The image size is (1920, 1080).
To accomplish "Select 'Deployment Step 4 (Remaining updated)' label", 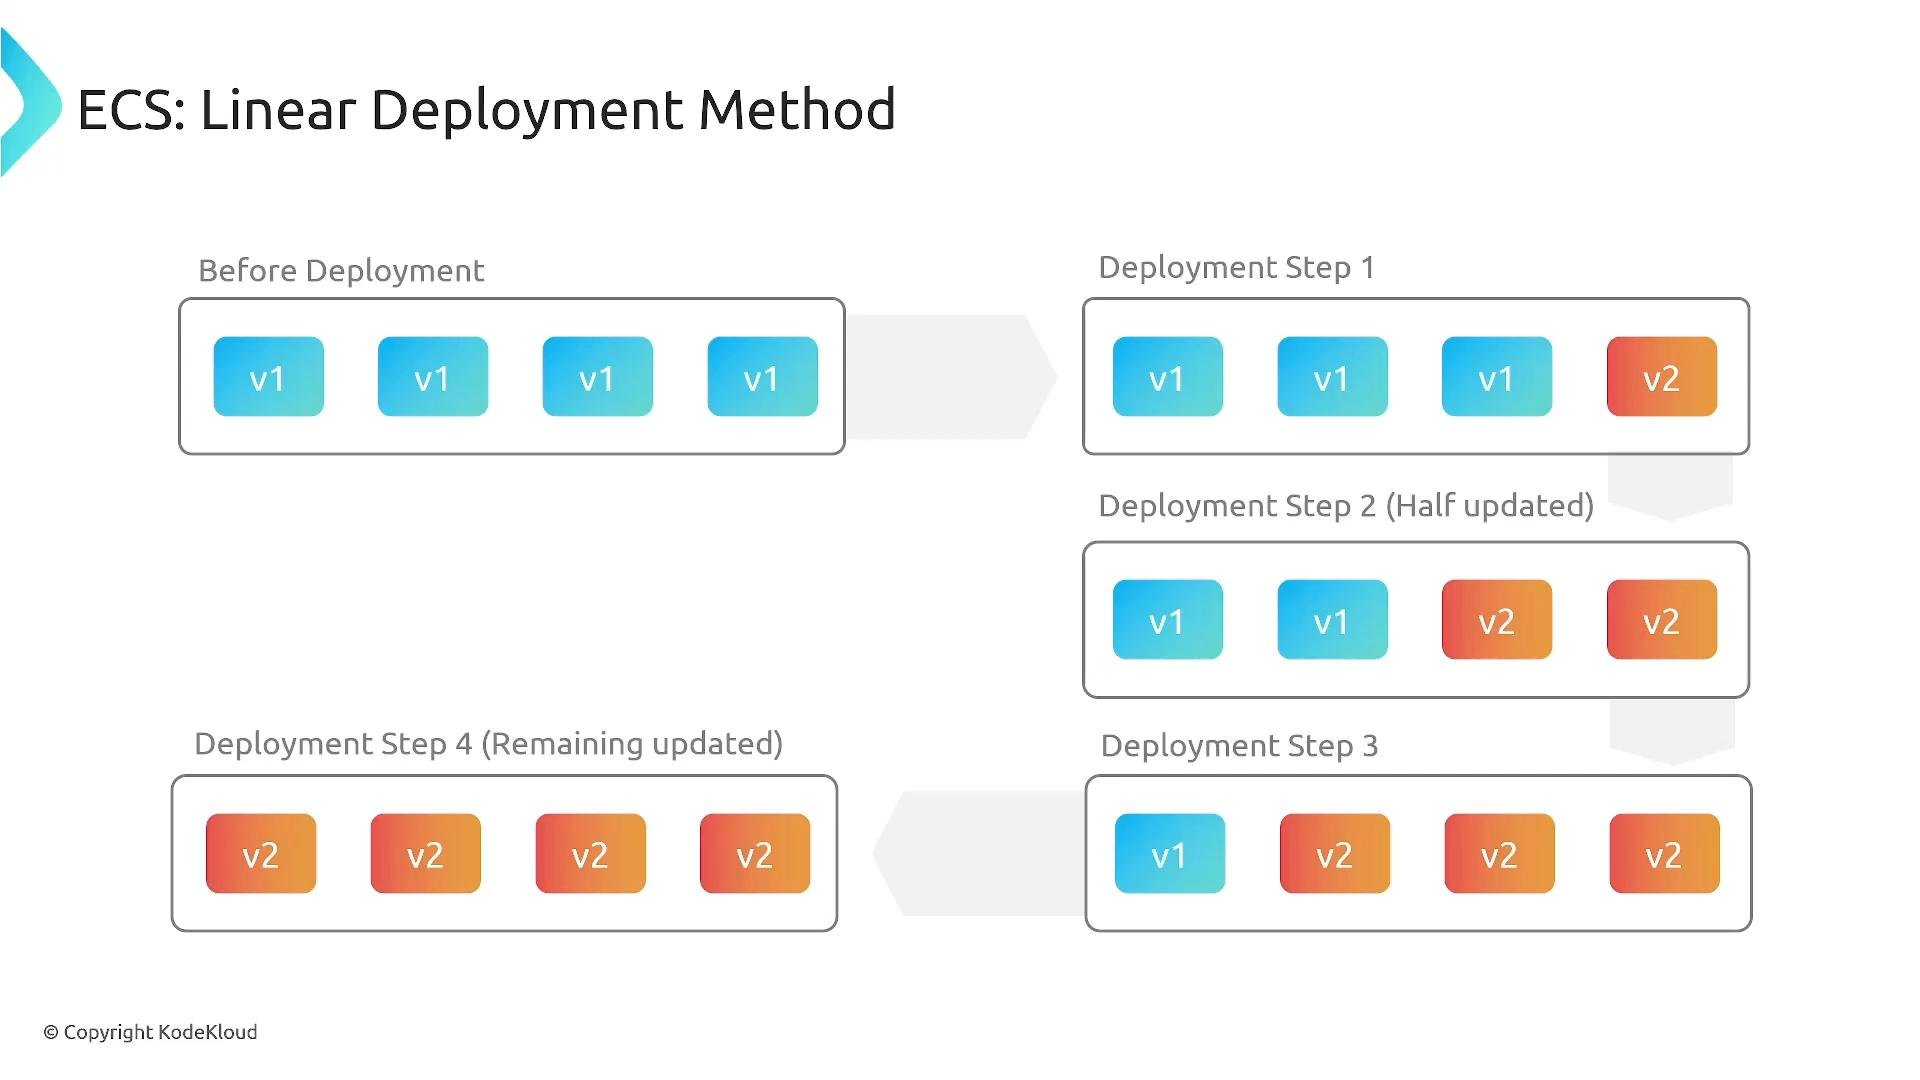I will click(x=488, y=744).
